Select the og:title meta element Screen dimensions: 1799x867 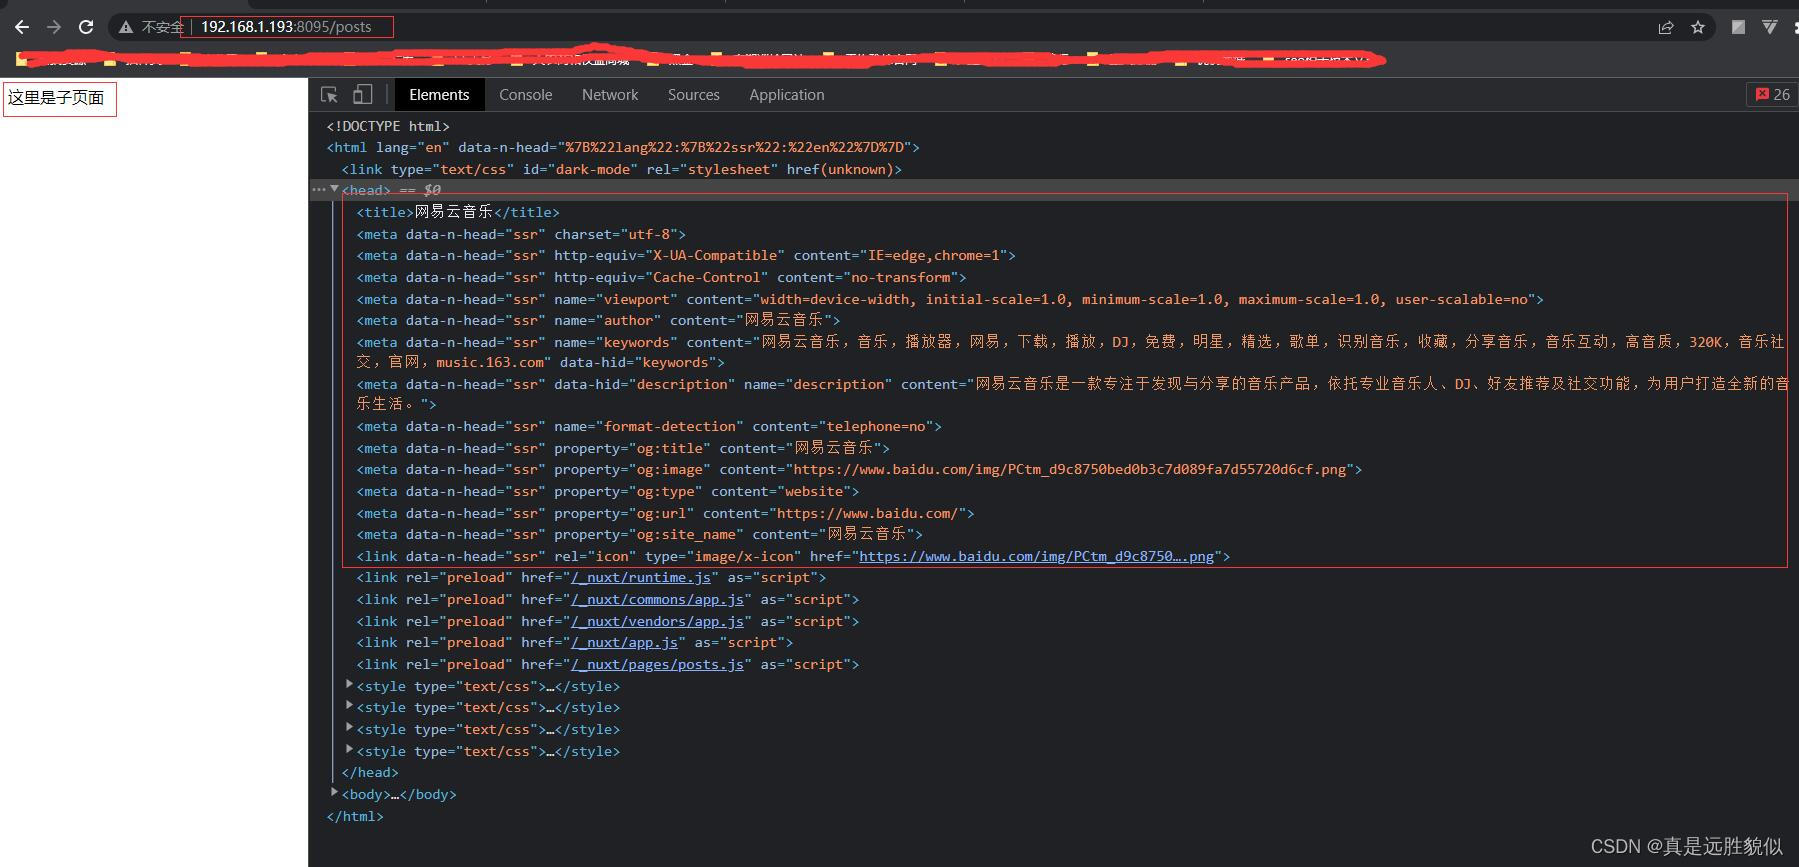click(x=623, y=448)
